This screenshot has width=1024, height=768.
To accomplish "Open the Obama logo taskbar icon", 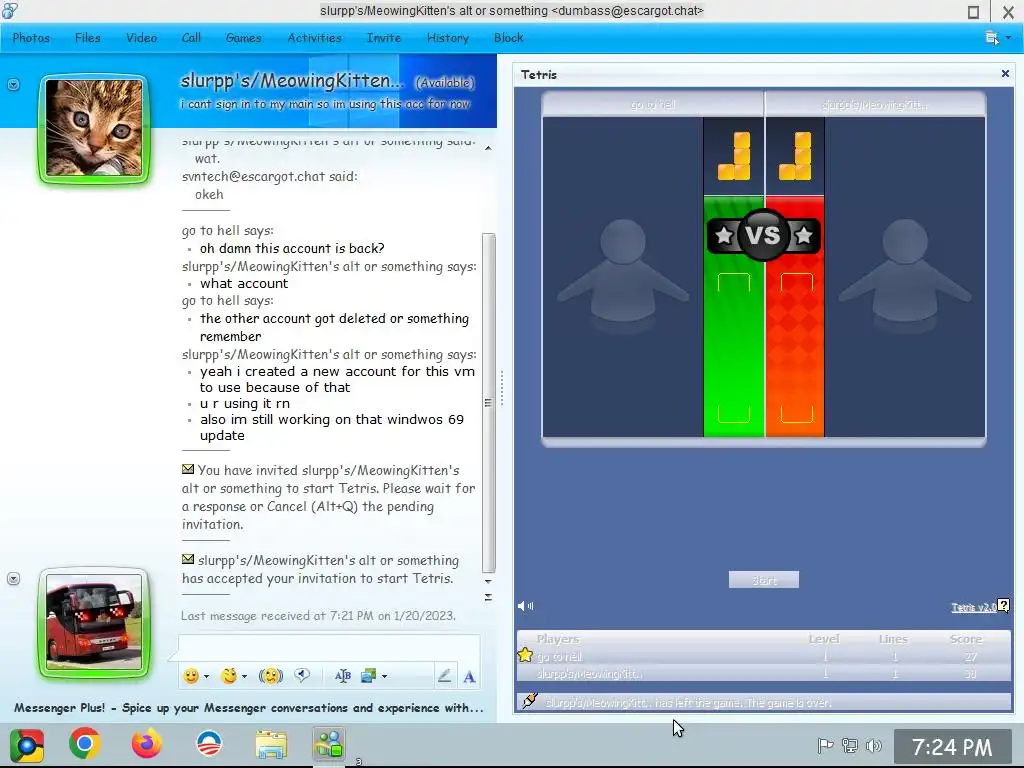I will pos(209,744).
